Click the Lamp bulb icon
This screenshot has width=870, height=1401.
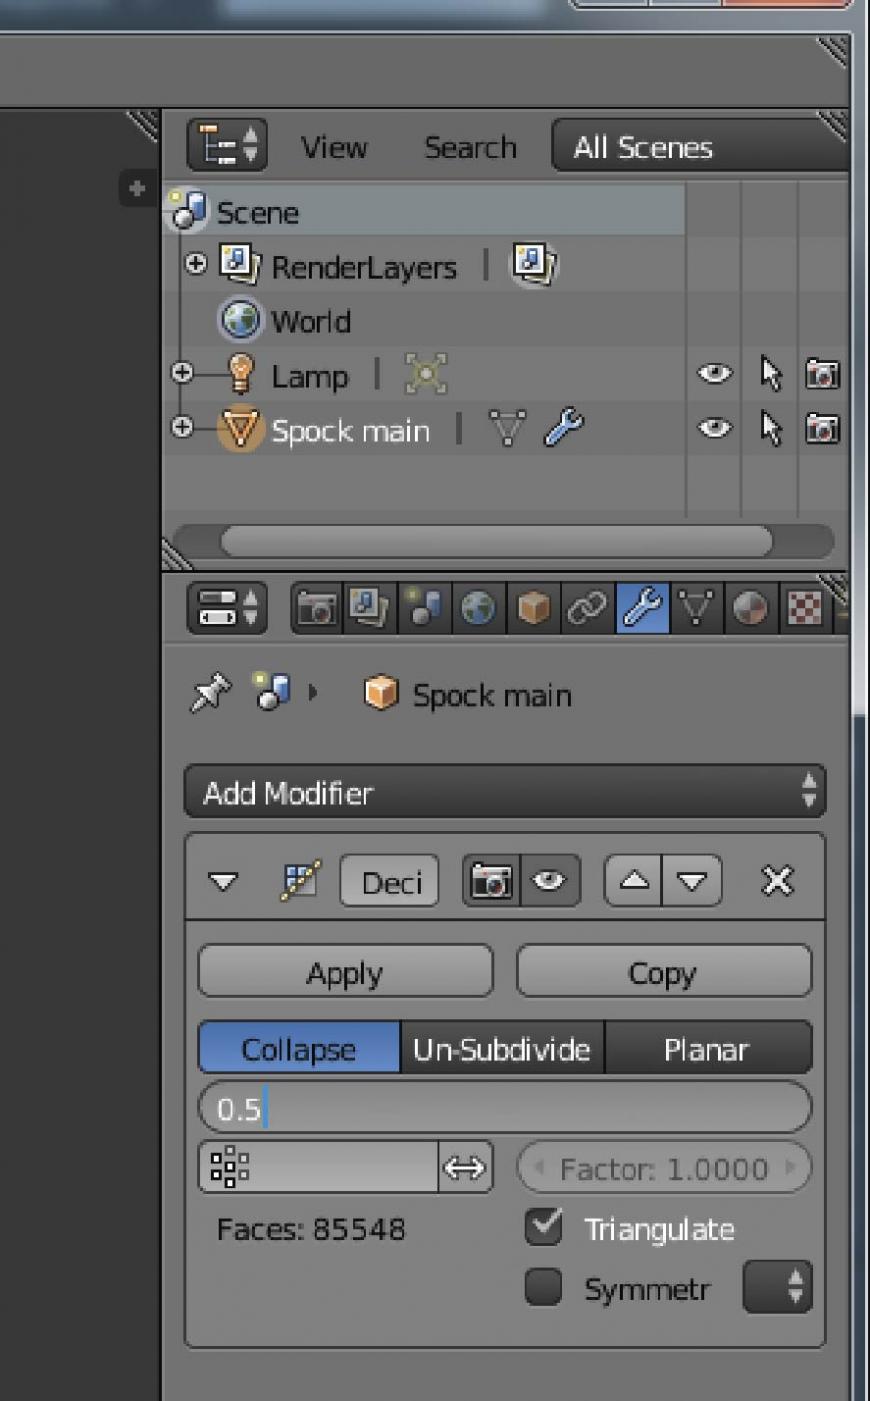tap(240, 374)
